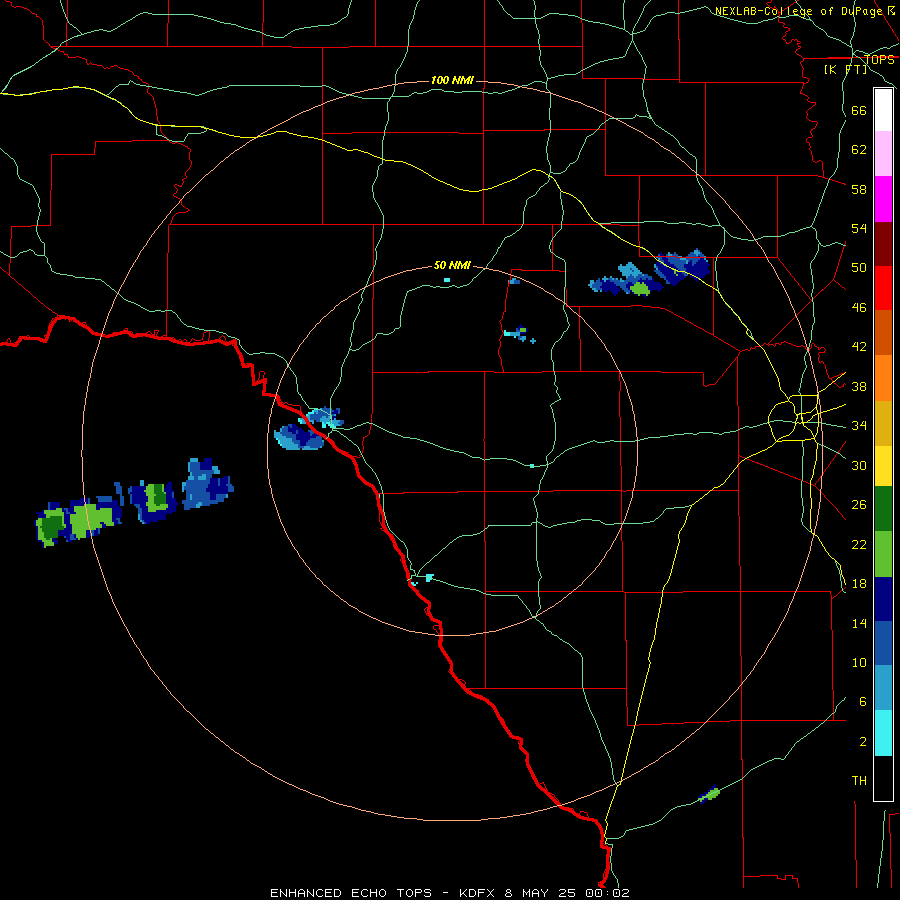Click the "50 NMI" range ring label
This screenshot has height=900, width=900.
(x=452, y=265)
